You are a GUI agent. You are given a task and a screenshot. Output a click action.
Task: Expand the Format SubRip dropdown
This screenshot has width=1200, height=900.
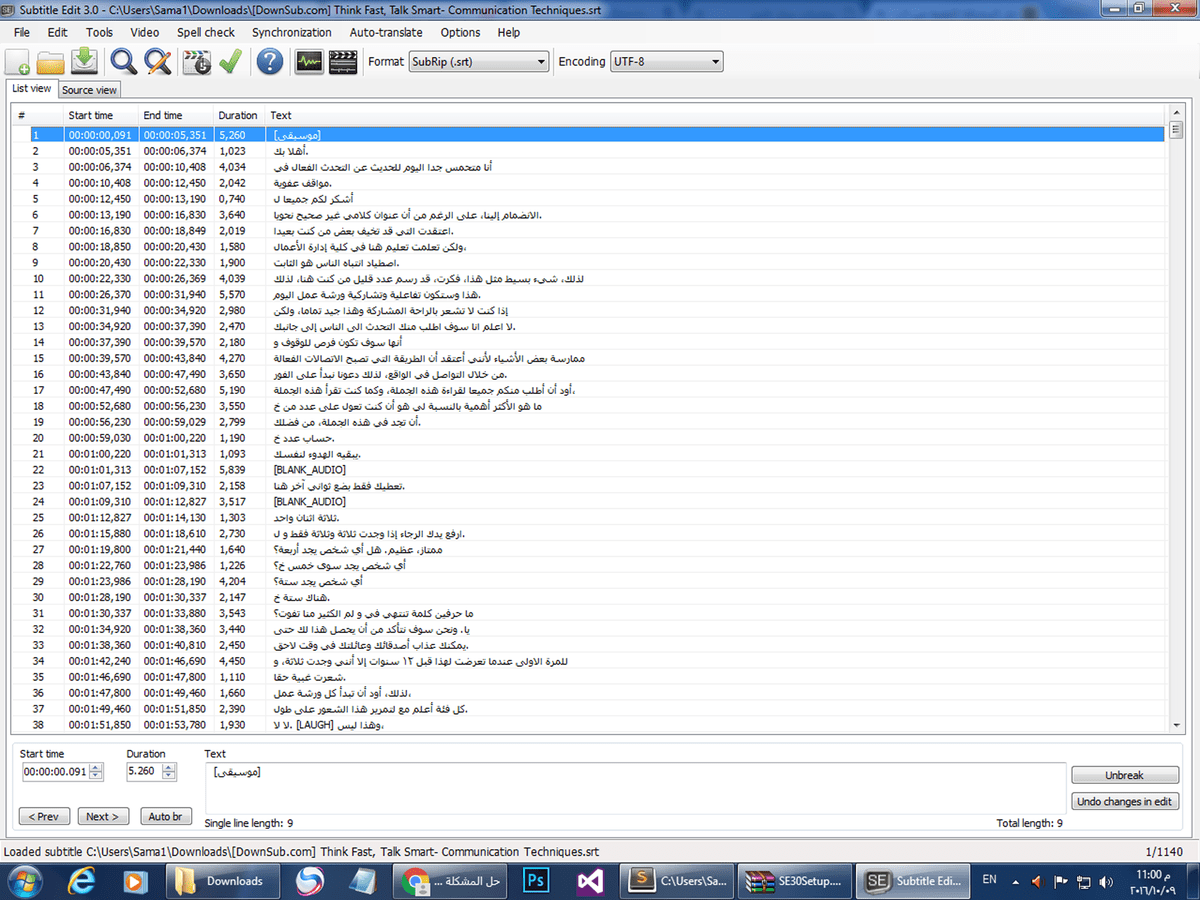click(x=479, y=62)
